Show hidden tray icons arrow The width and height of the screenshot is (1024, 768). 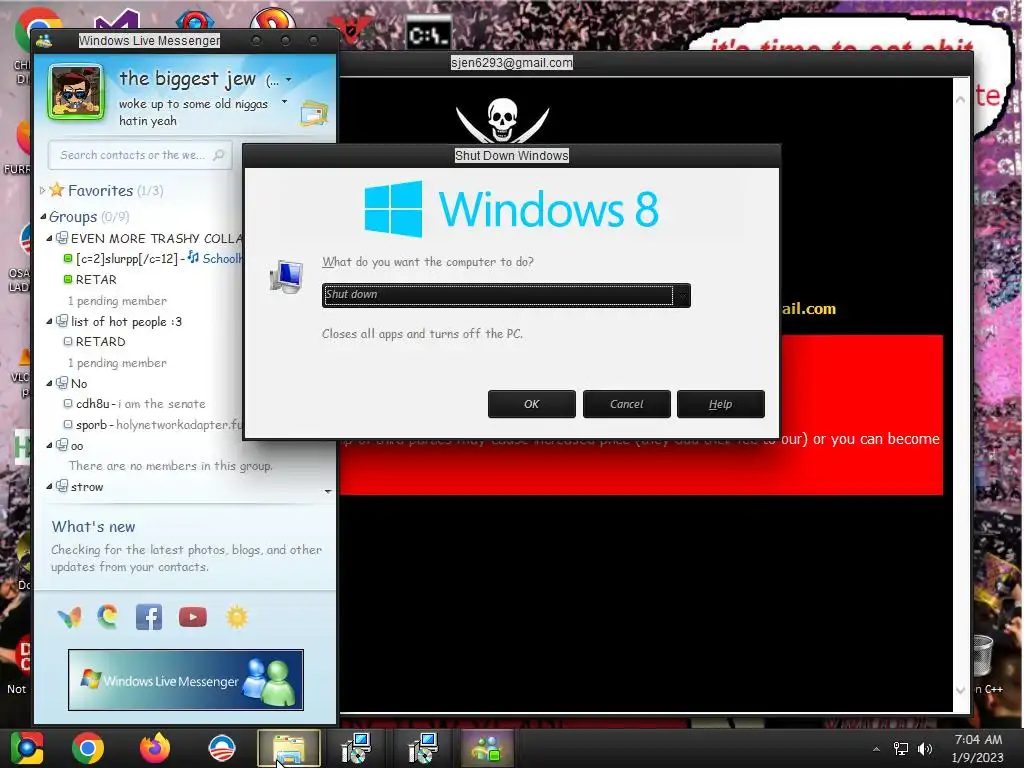click(876, 749)
